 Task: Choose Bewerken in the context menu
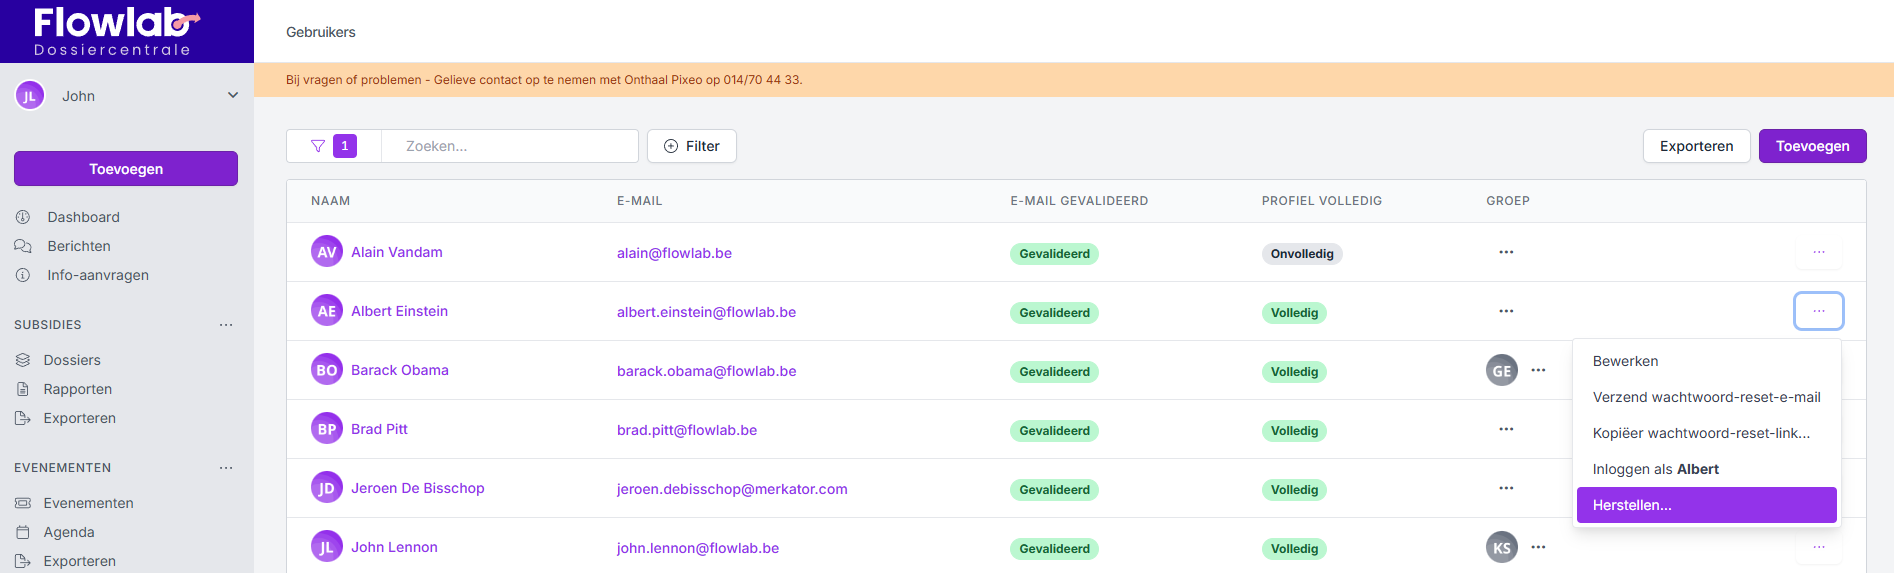click(x=1625, y=361)
